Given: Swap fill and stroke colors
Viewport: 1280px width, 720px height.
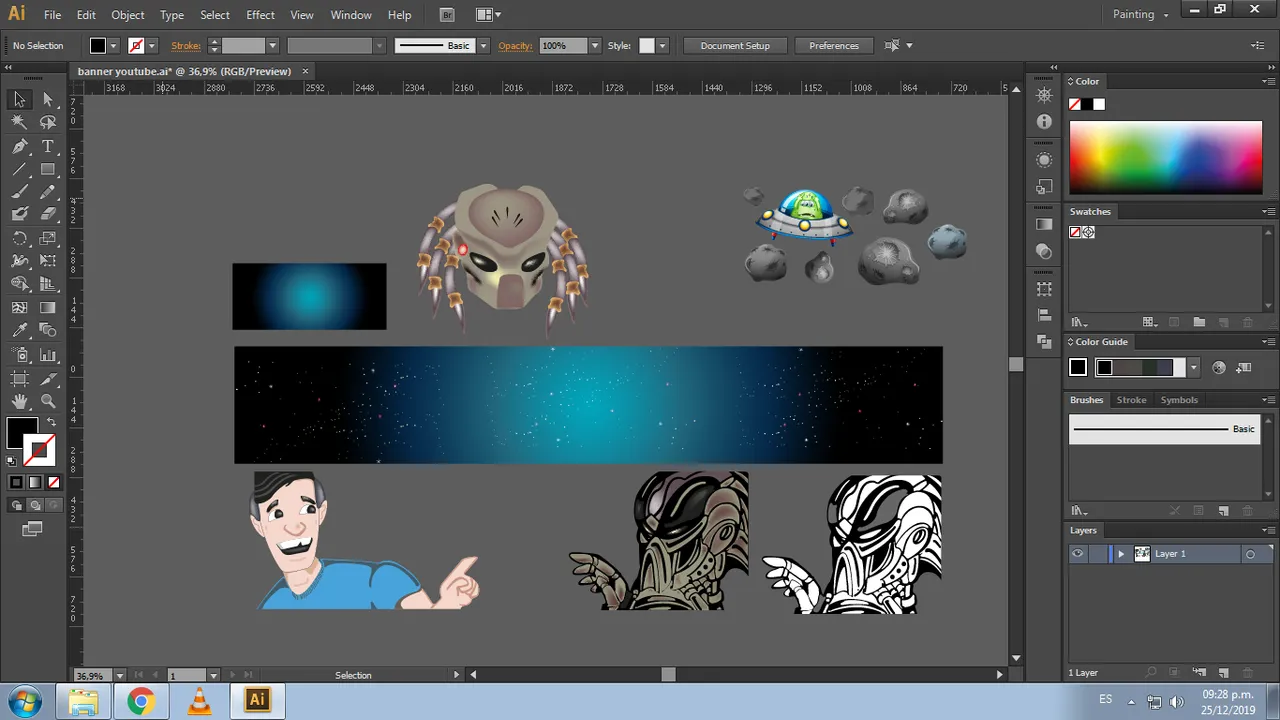Looking at the screenshot, I should (51, 423).
